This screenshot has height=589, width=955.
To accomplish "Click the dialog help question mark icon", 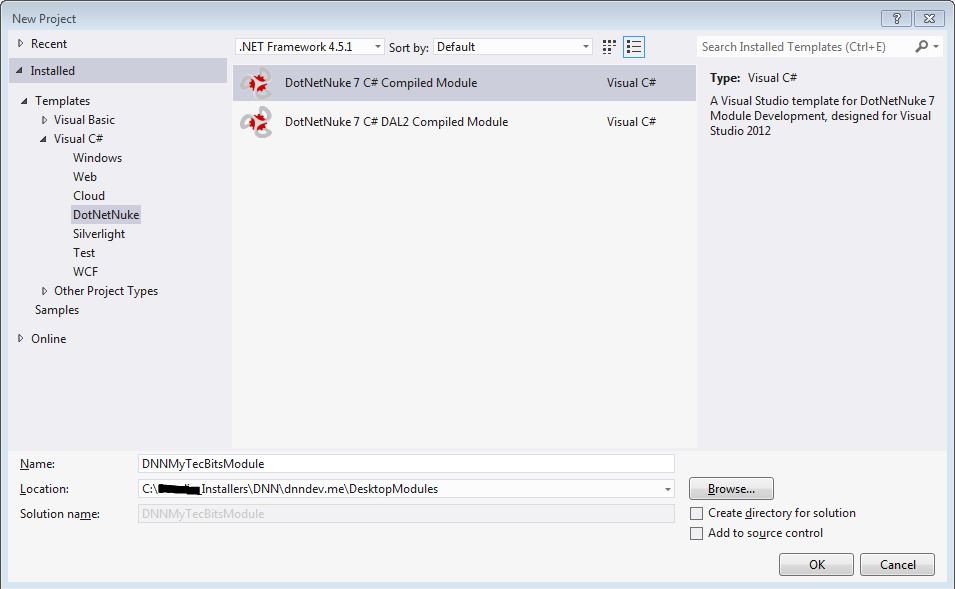I will [x=896, y=17].
